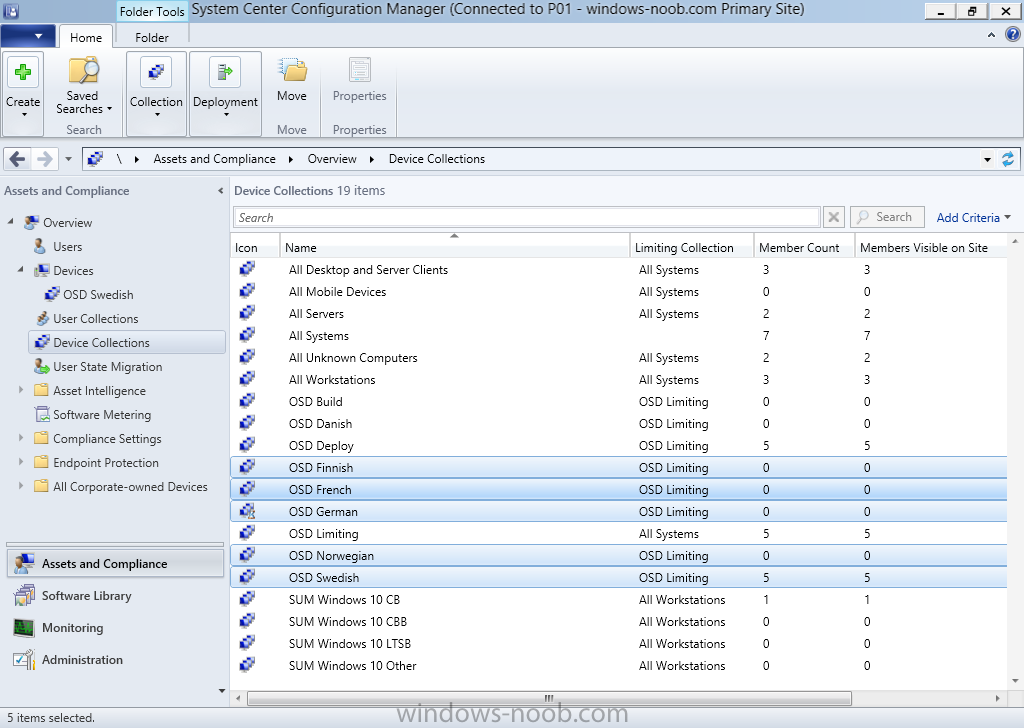Expand Compliance Settings folder arrow
The image size is (1024, 728).
[21, 437]
